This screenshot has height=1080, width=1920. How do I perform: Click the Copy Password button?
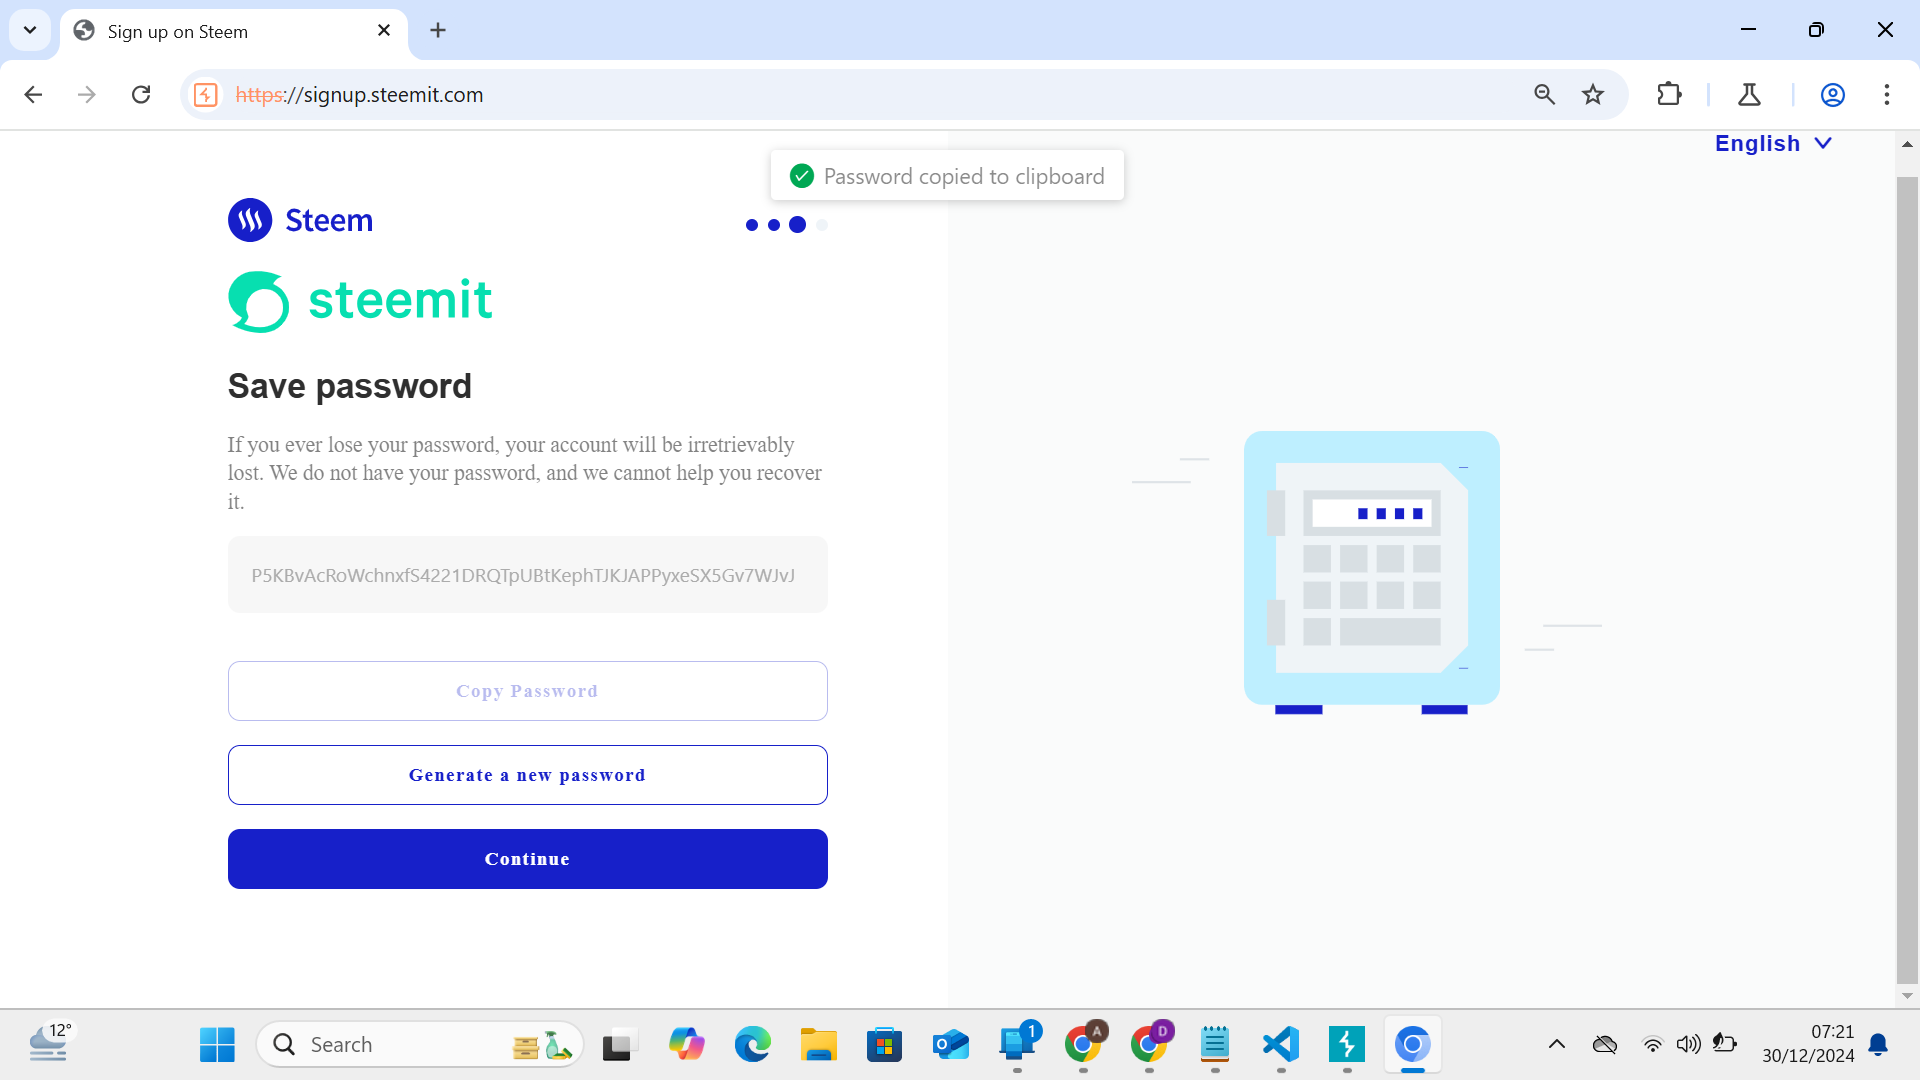coord(527,690)
